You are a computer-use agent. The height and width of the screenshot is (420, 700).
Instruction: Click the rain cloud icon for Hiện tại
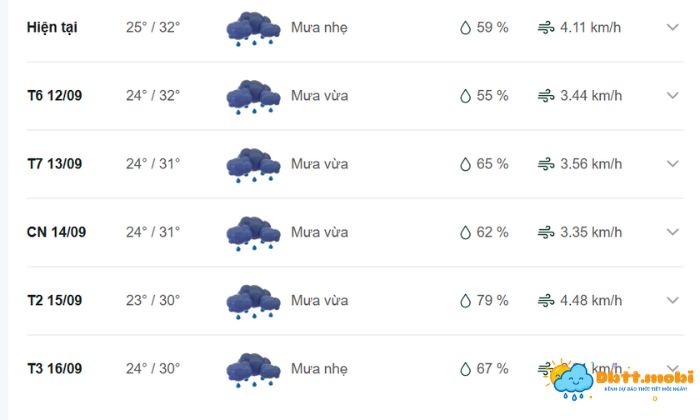(x=252, y=29)
